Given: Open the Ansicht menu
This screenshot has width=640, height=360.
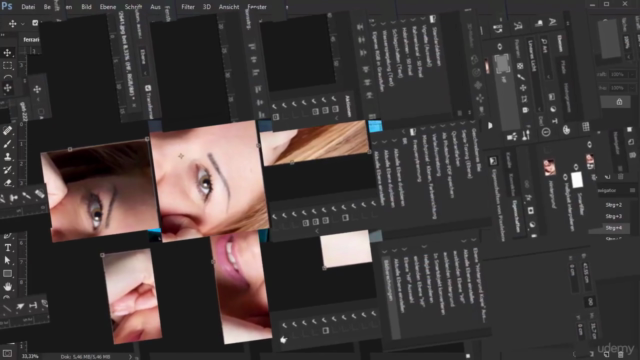Looking at the screenshot, I should (229, 7).
